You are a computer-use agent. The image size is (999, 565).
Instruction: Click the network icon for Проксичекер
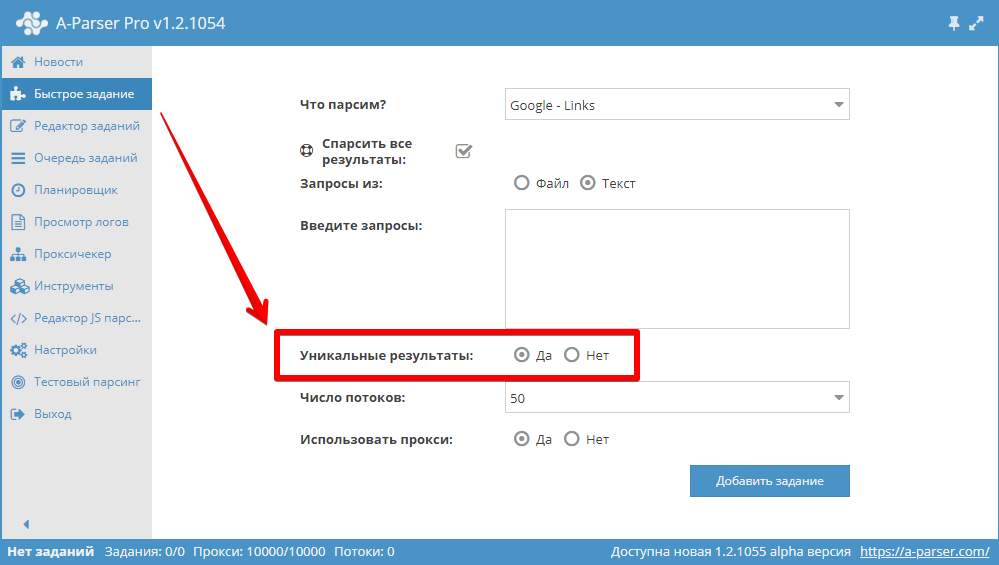point(18,254)
